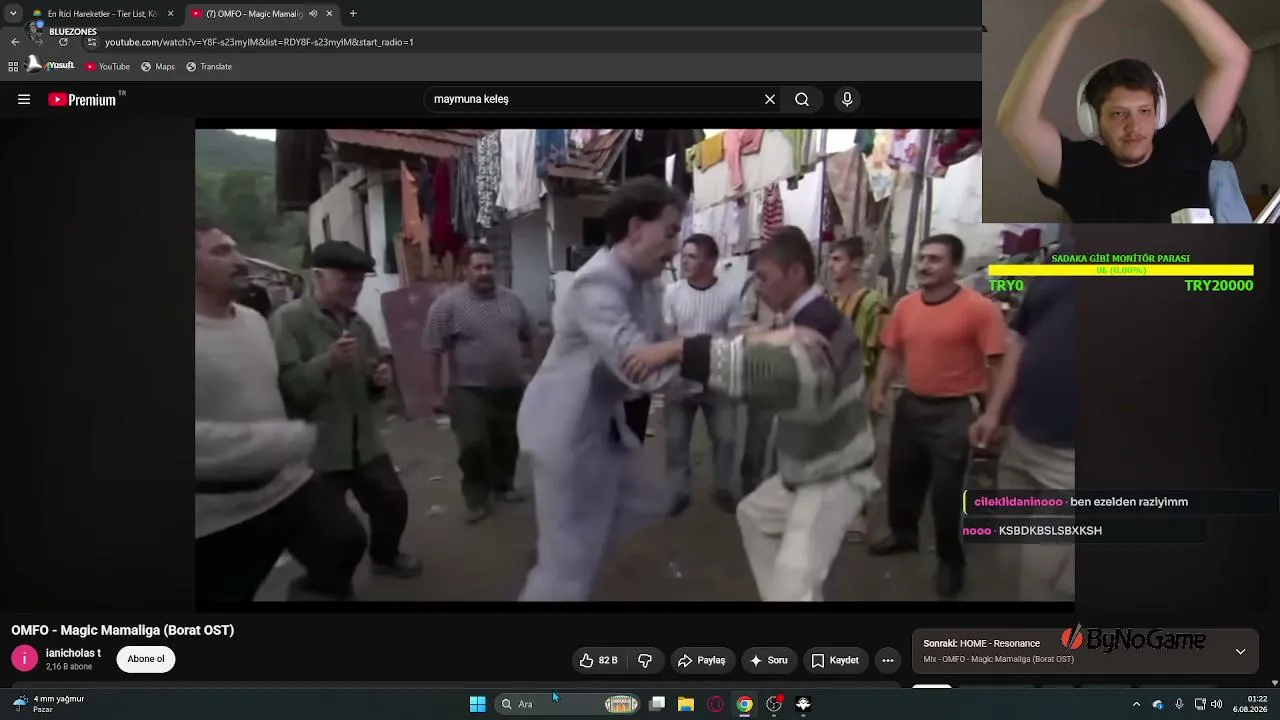The height and width of the screenshot is (720, 1280).
Task: Open the weather widget 4 mm yağmur
Action: [x=49, y=704]
